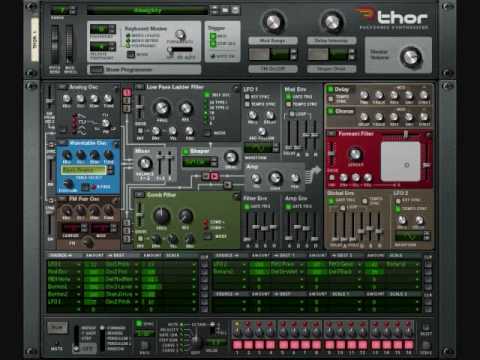Screen dimensions: 480x360
Task: Toggle the Ladder Filter Self Osc LED
Action: [206, 95]
